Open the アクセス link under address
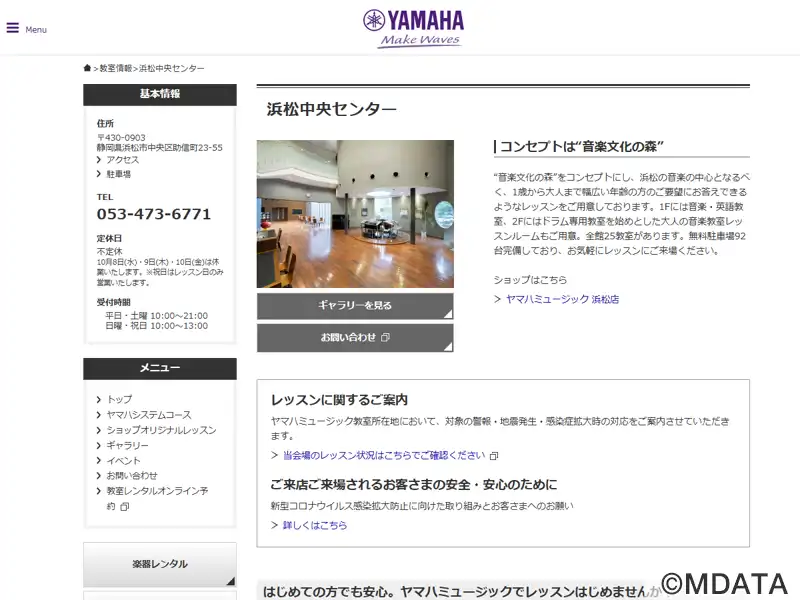Viewport: 800px width, 600px height. pyautogui.click(x=122, y=160)
